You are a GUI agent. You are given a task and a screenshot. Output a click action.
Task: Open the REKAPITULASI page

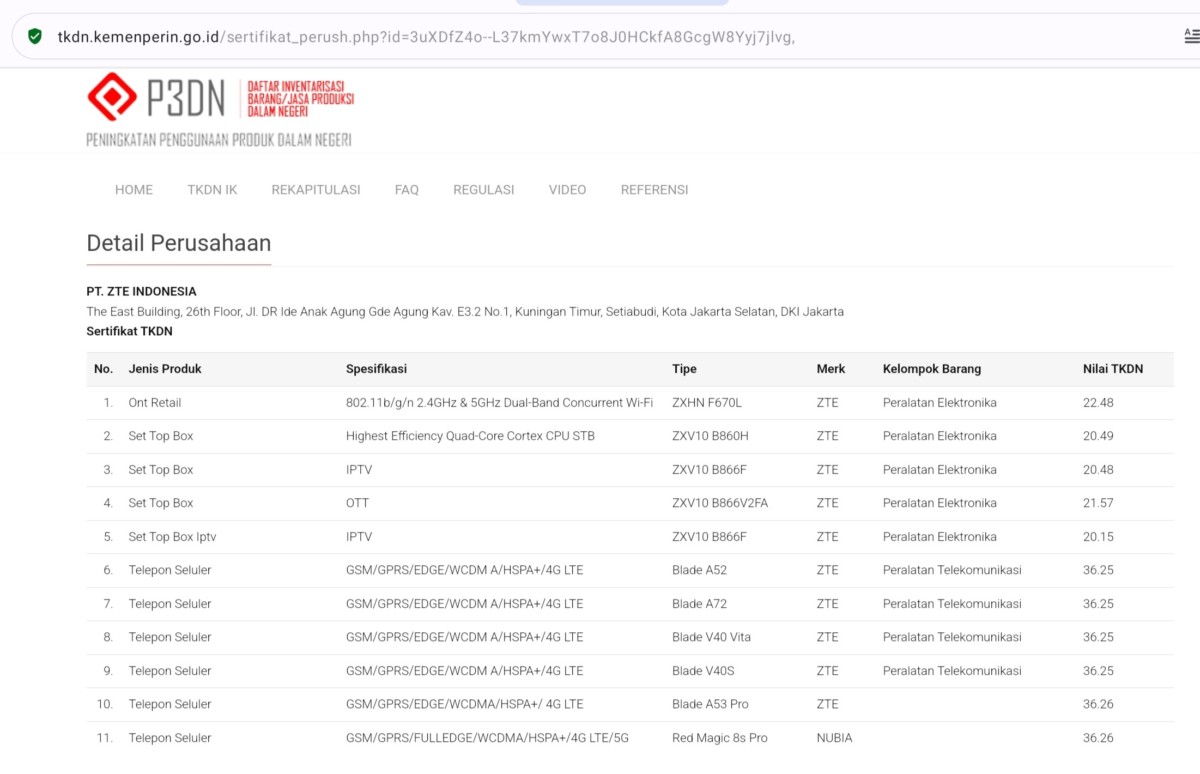316,190
